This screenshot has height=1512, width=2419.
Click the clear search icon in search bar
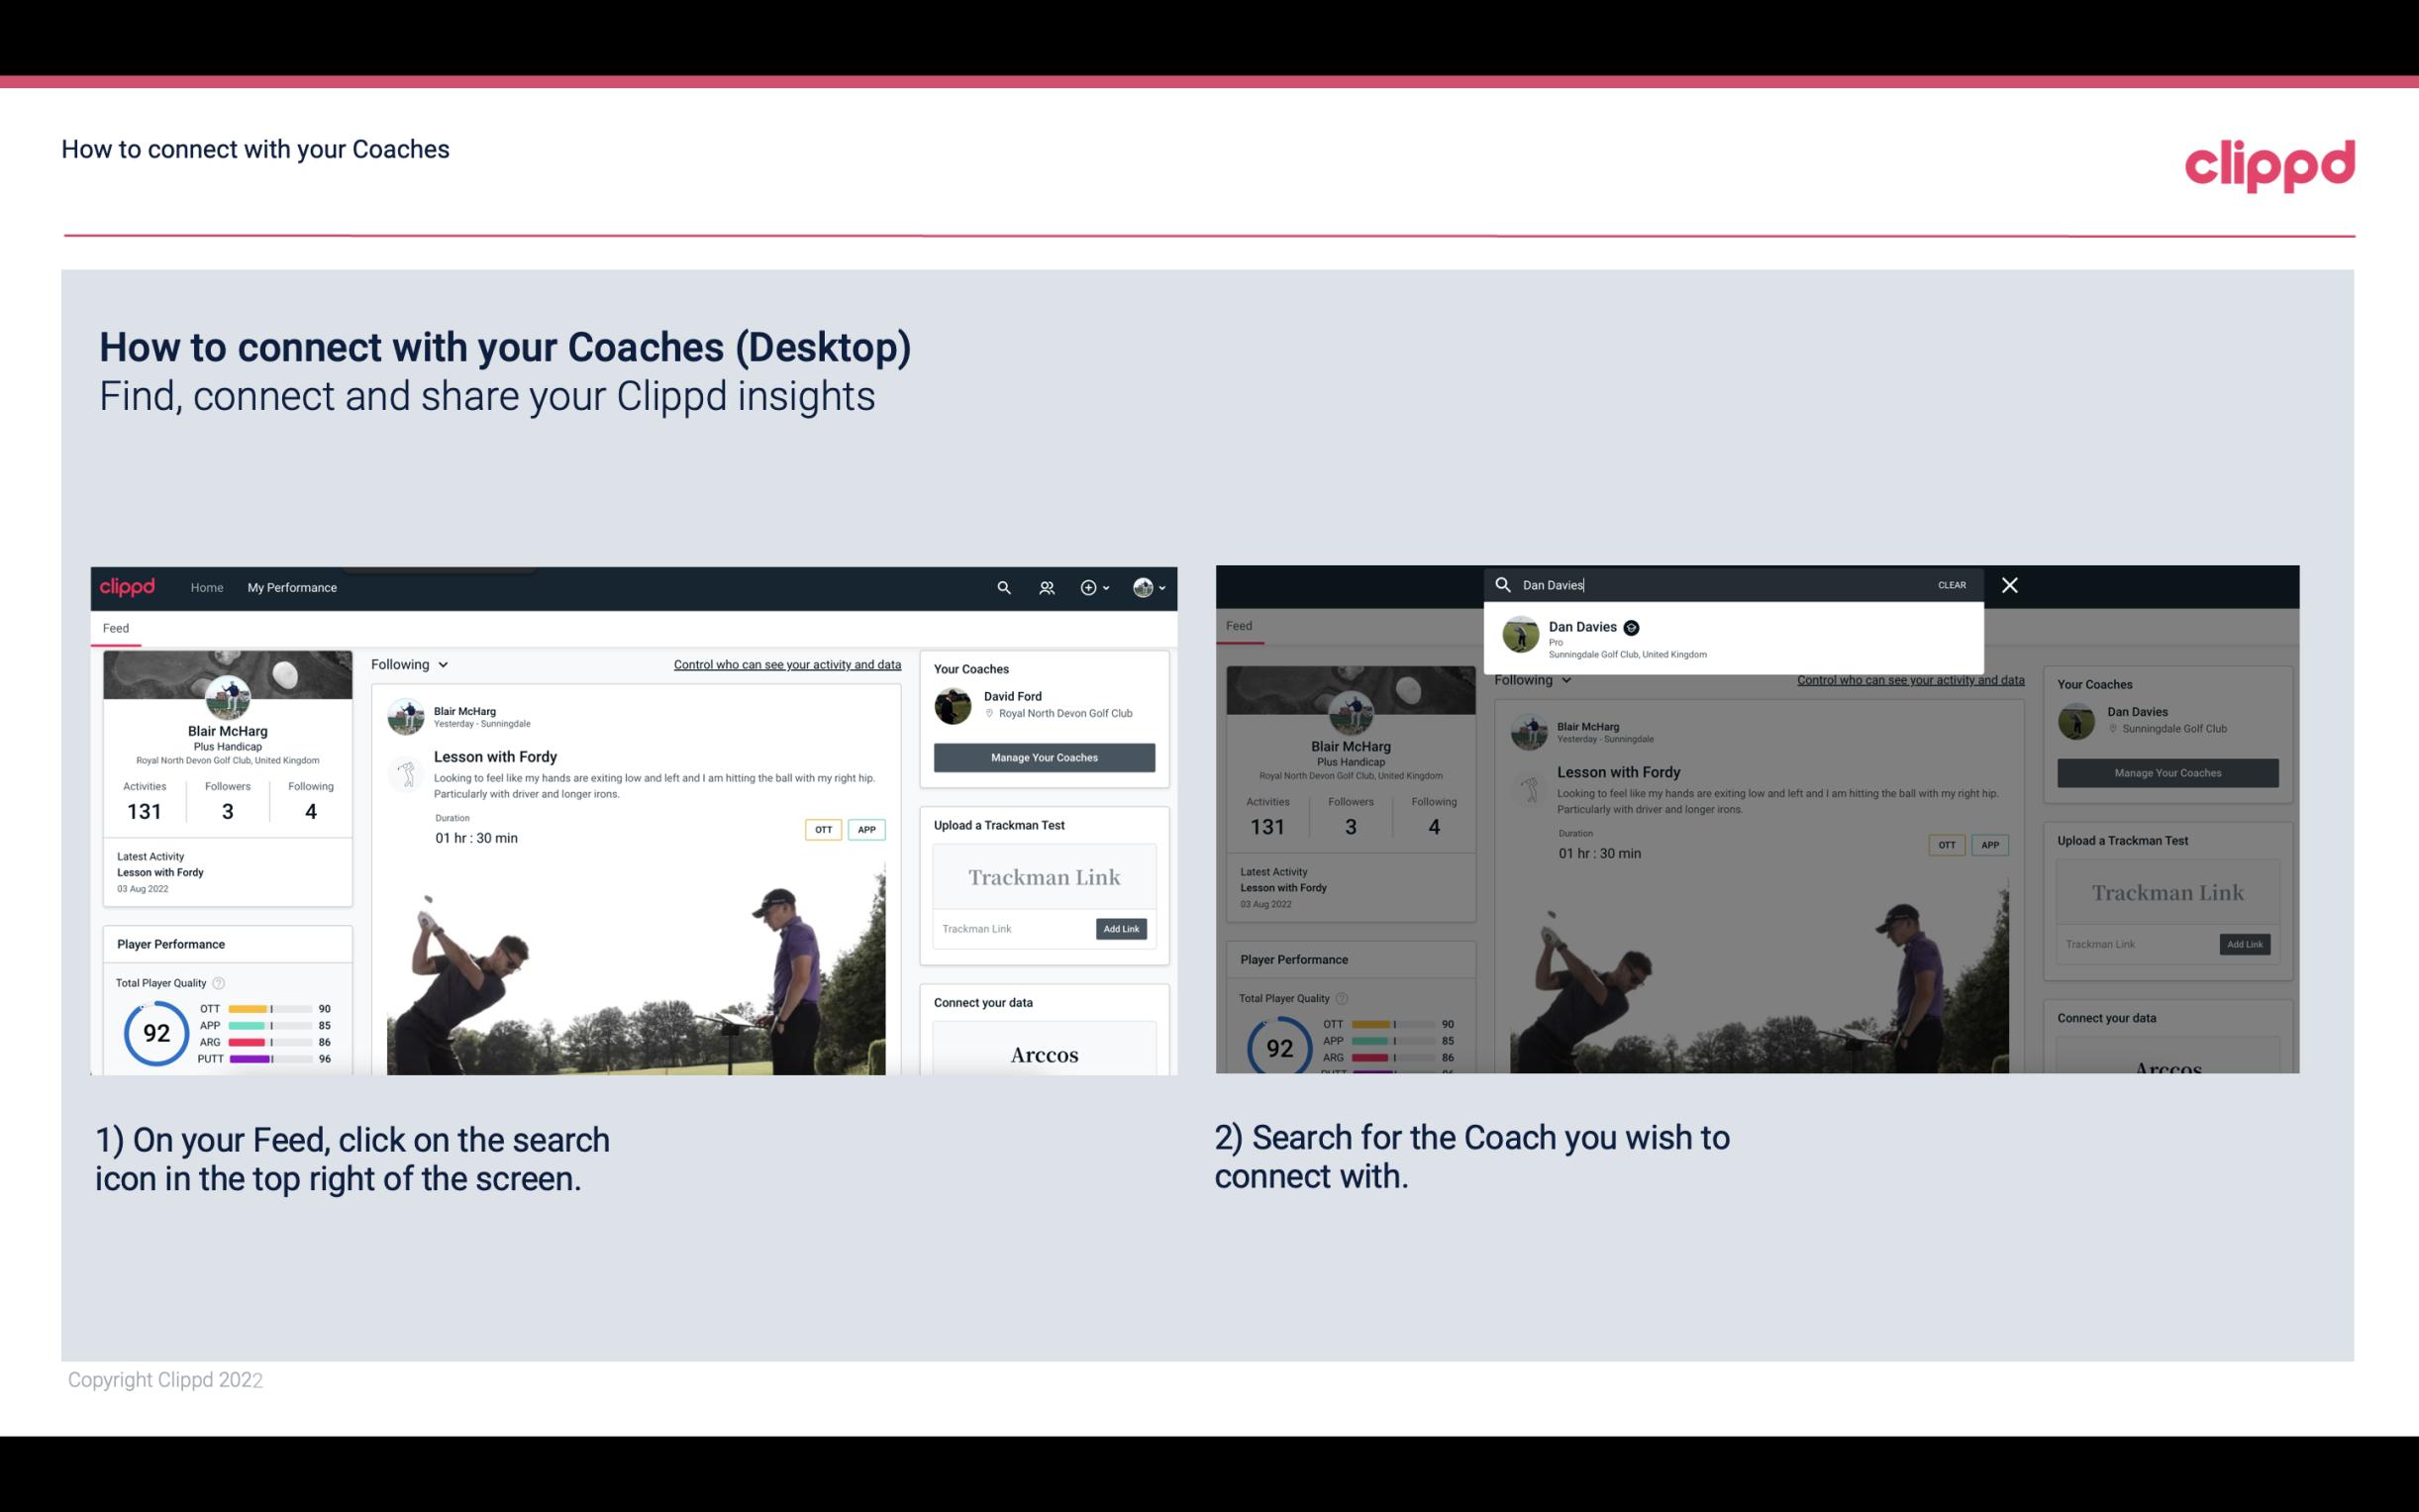(x=1954, y=583)
